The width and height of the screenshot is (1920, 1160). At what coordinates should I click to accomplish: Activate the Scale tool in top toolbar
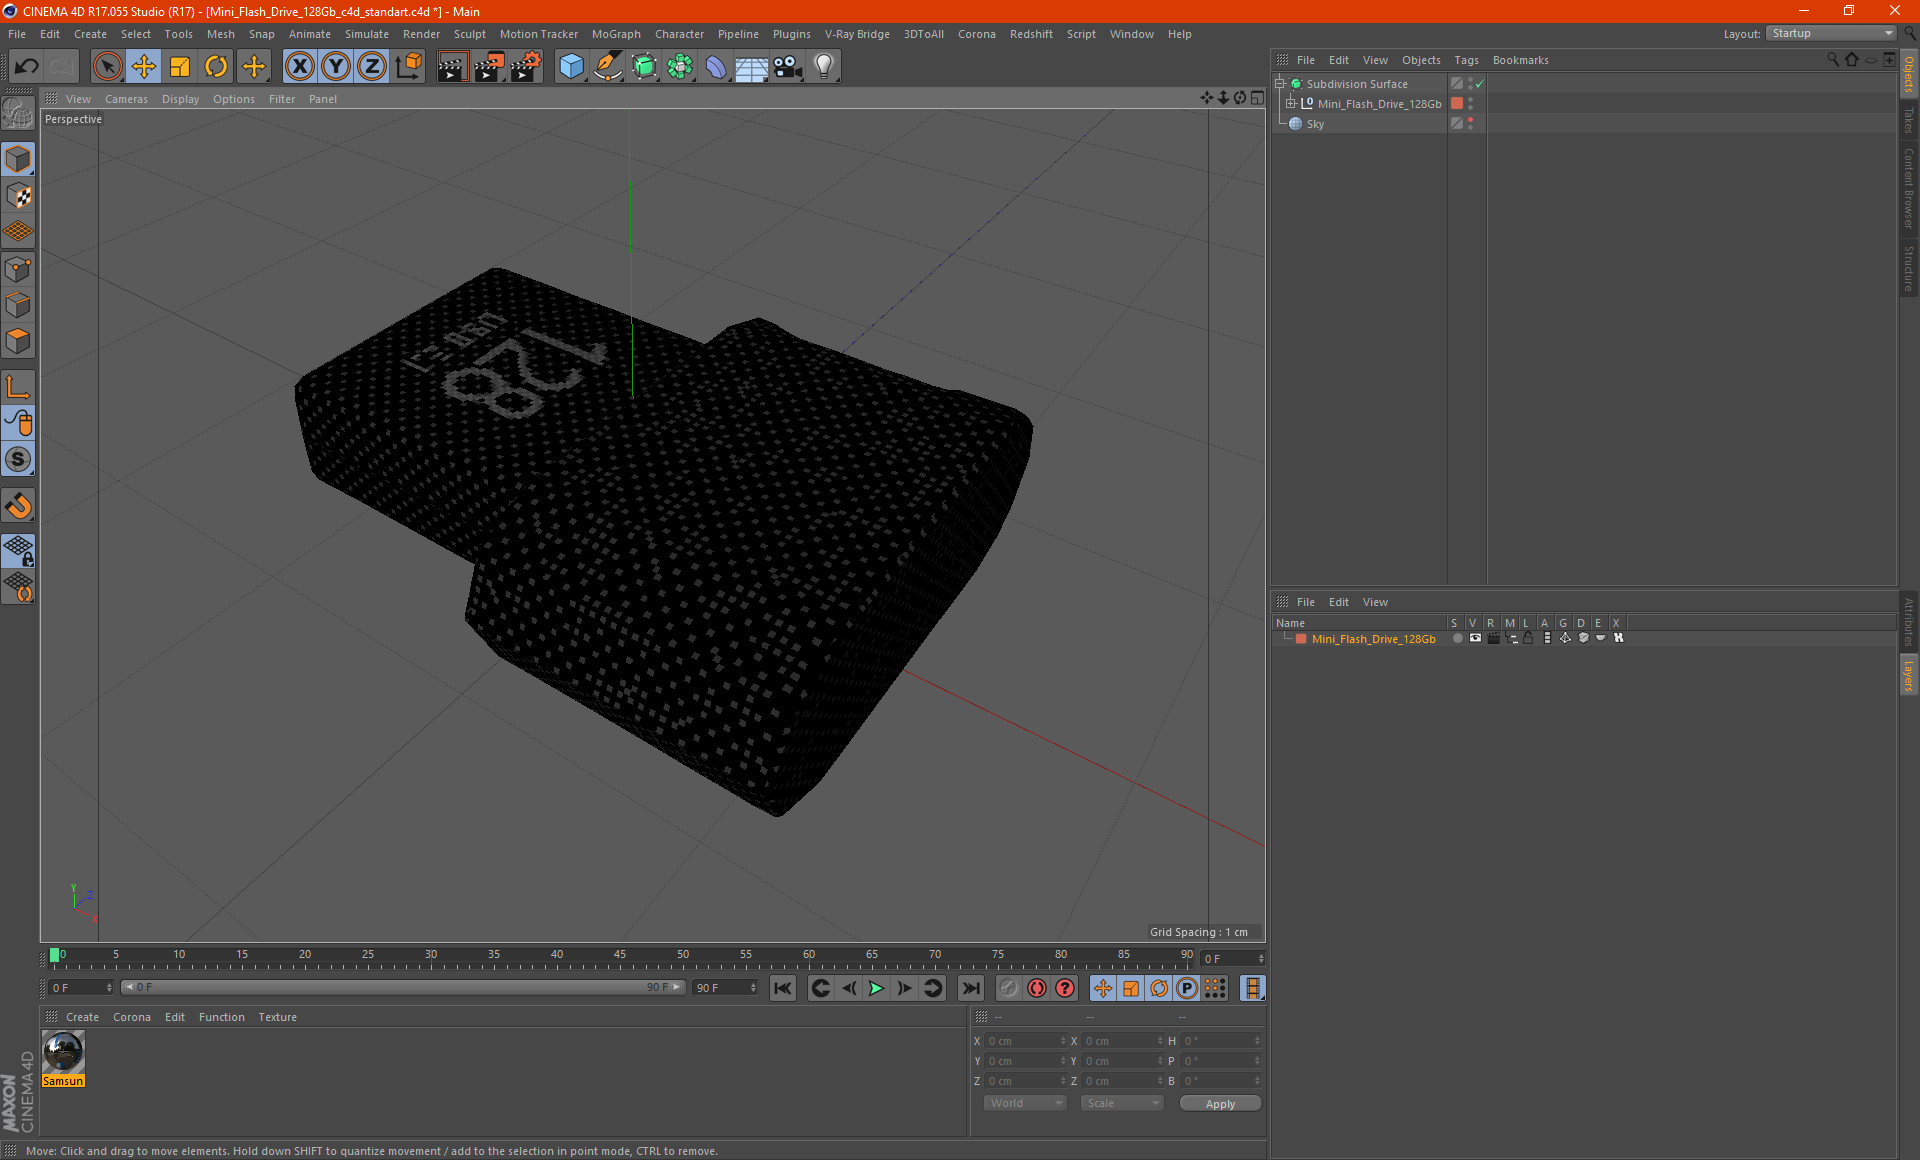pos(180,66)
